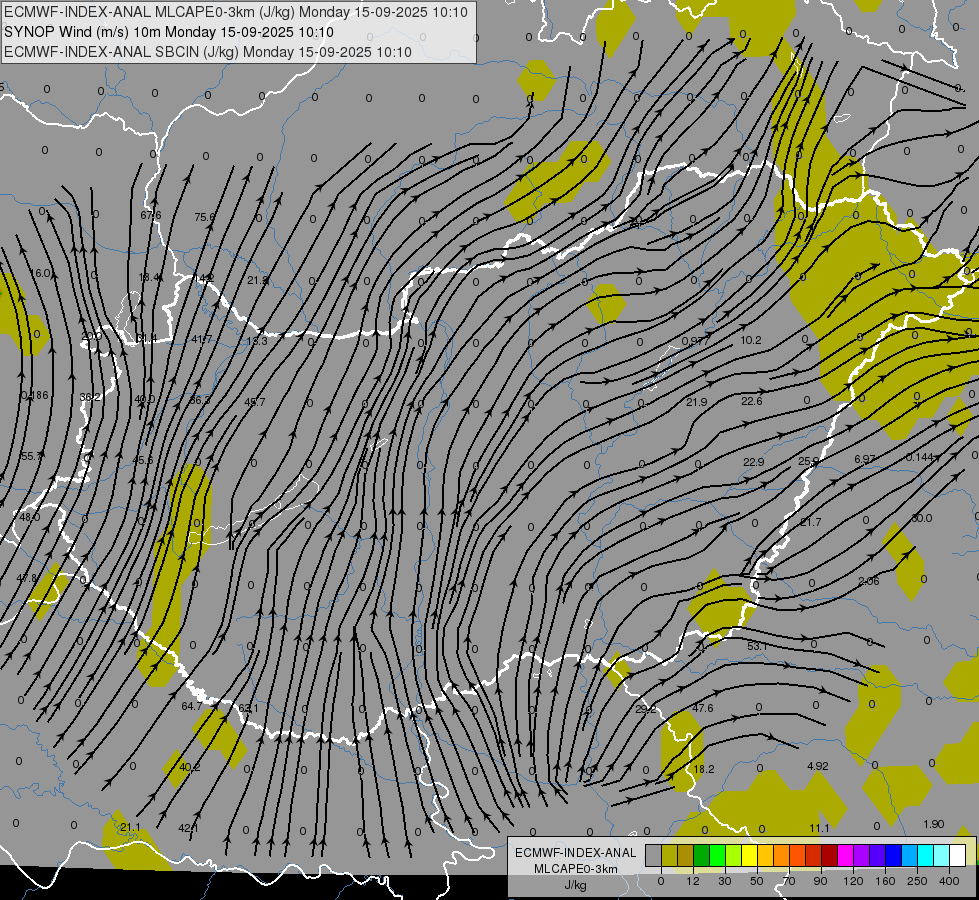Click the pure yellow legend swatch
979x900 pixels.
point(750,855)
